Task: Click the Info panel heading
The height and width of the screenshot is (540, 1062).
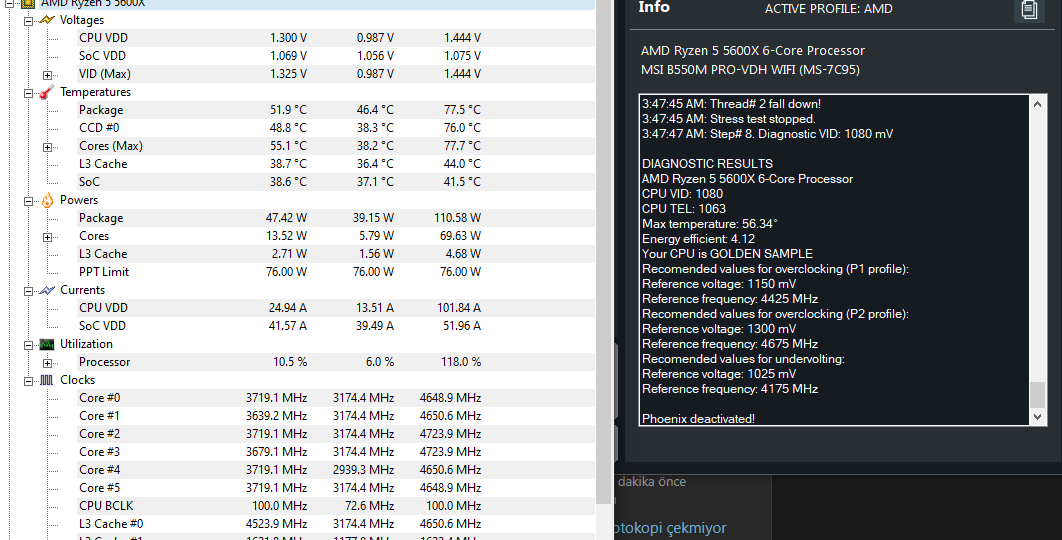Action: tap(654, 7)
